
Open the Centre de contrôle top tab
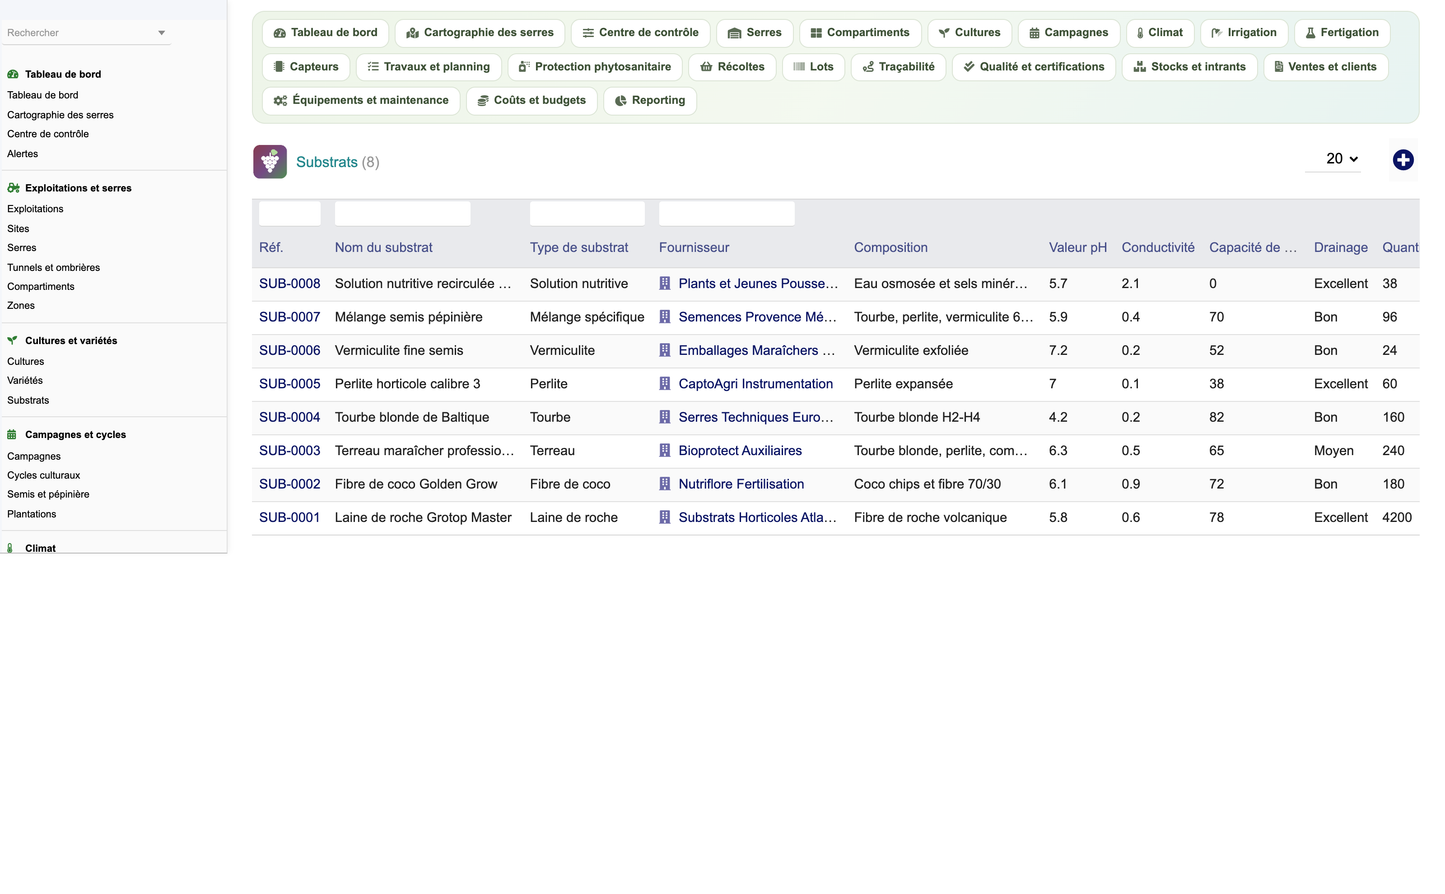641,33
